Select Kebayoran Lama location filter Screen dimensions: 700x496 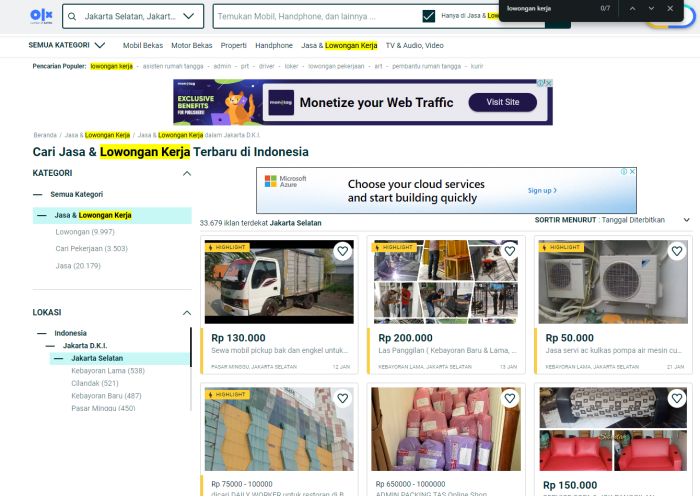click(108, 371)
